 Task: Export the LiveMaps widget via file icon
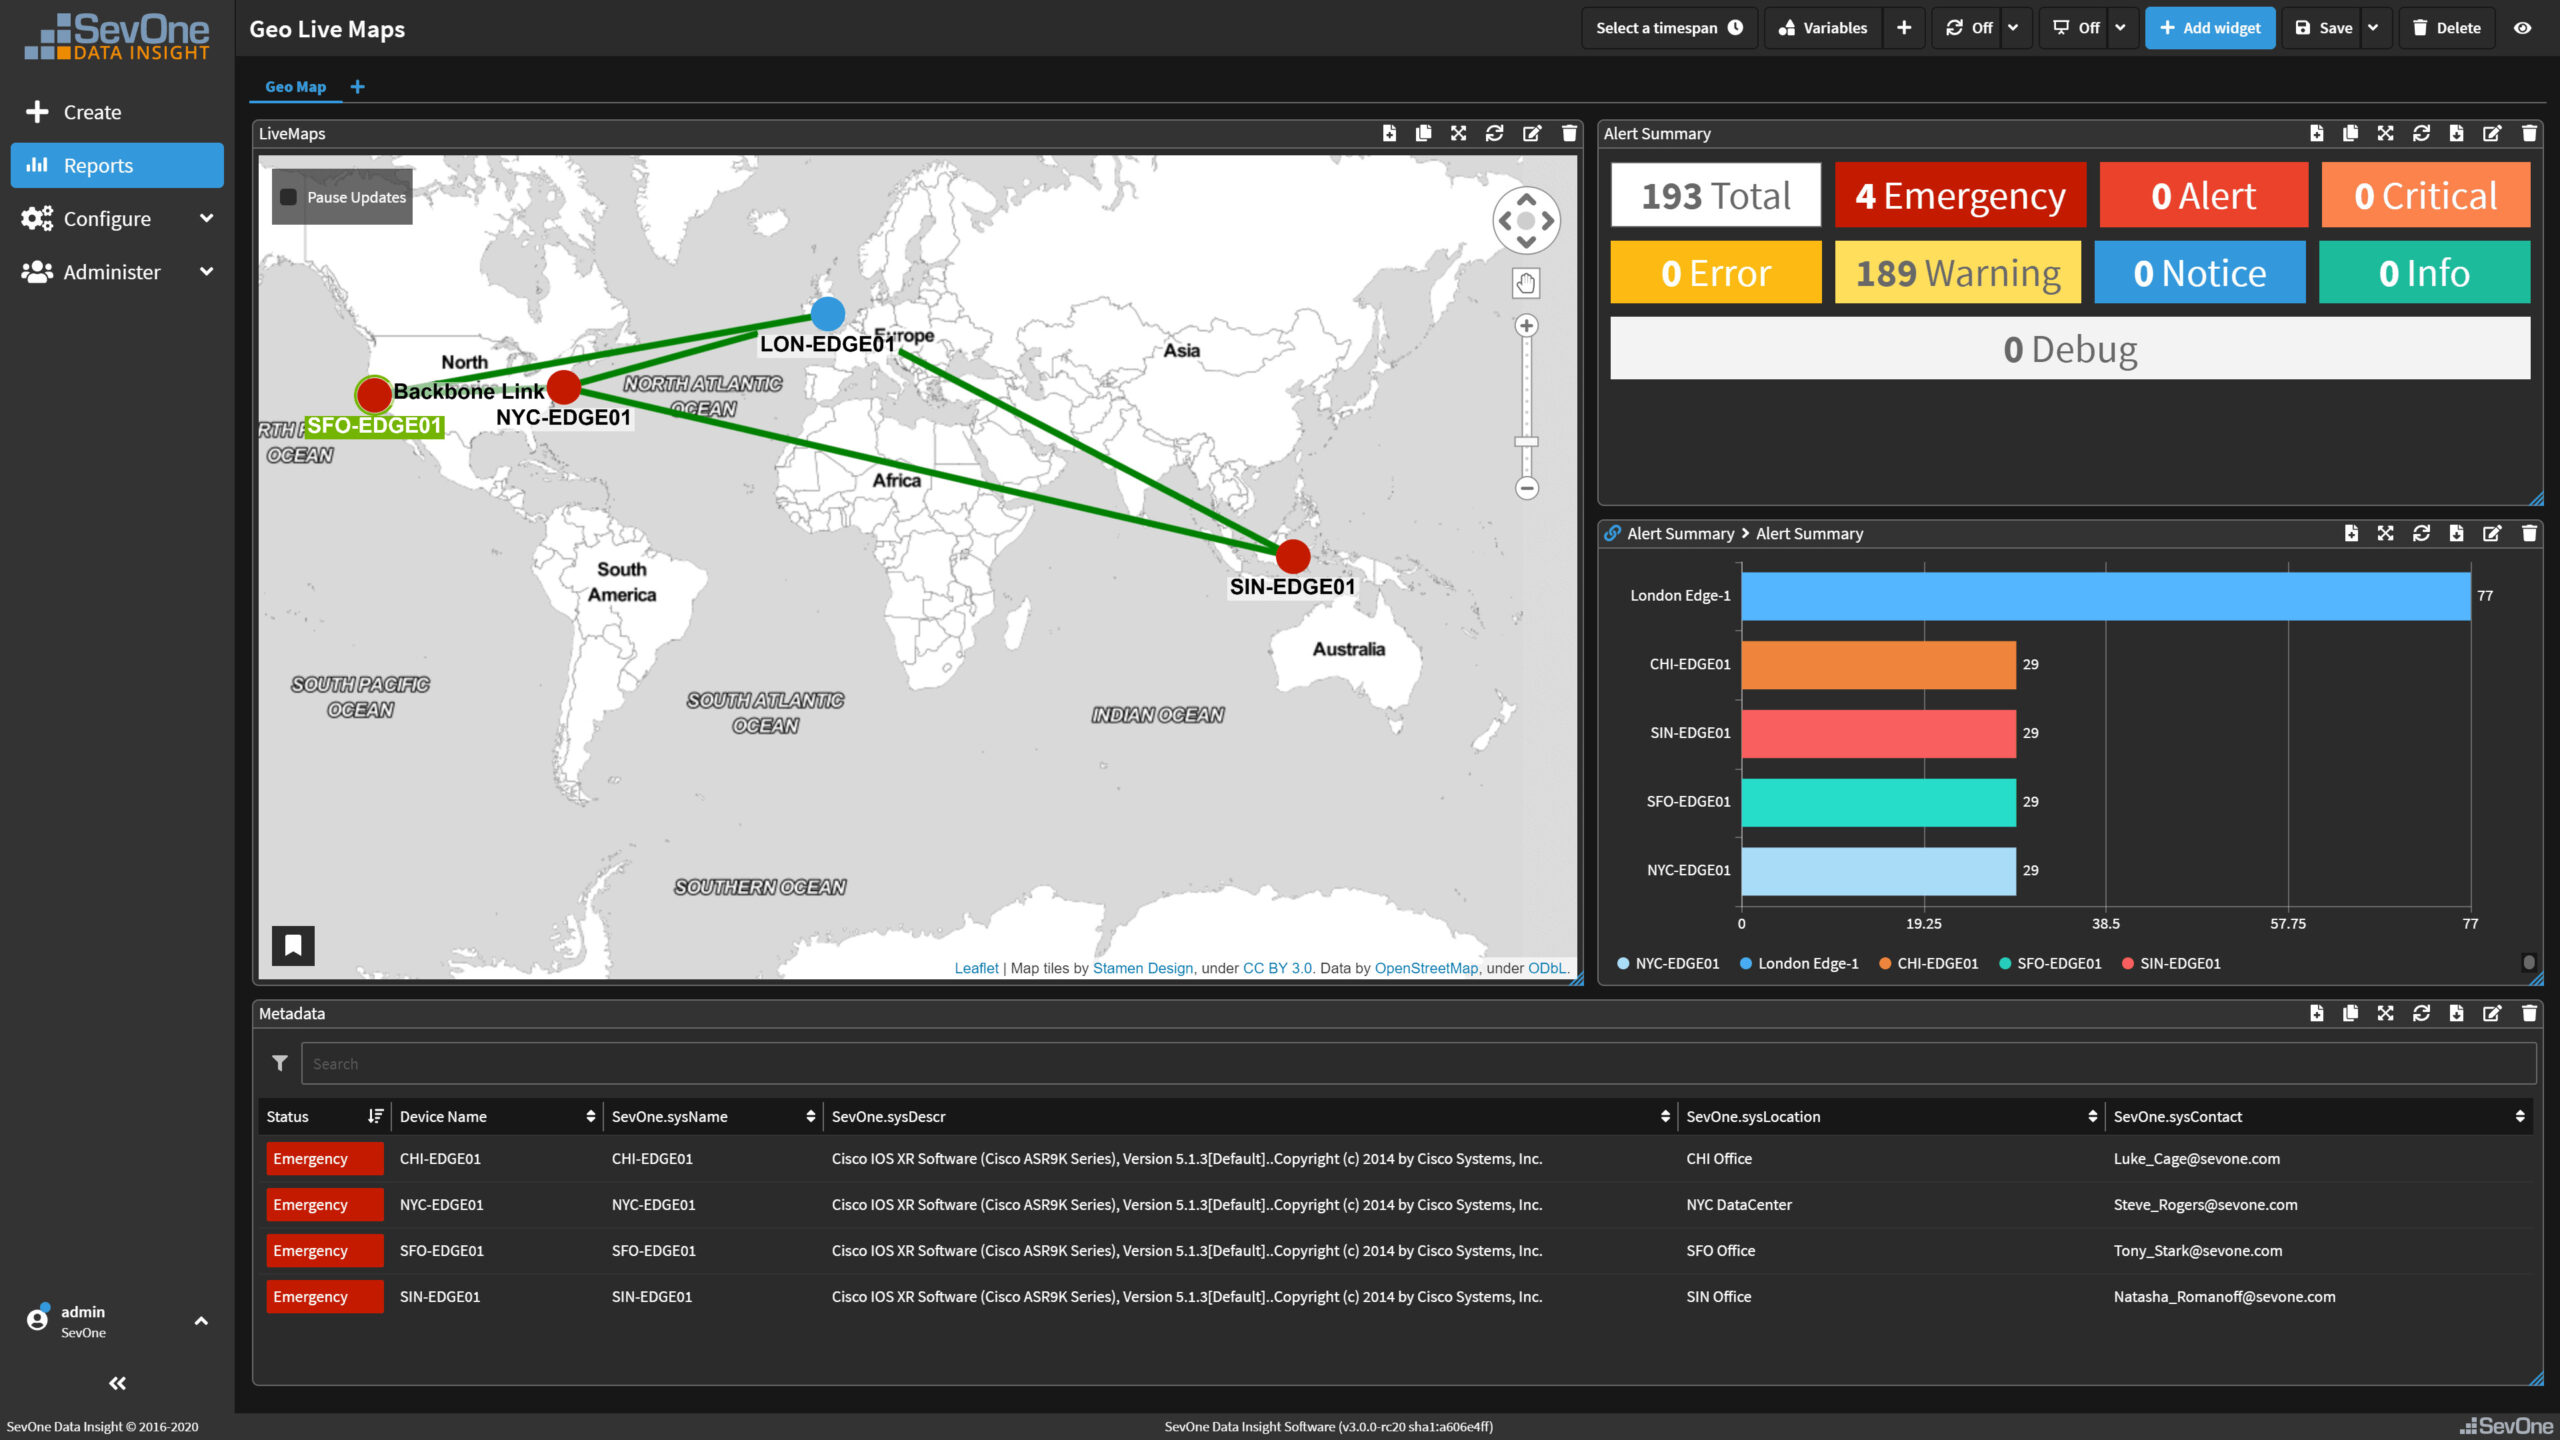coord(1389,133)
